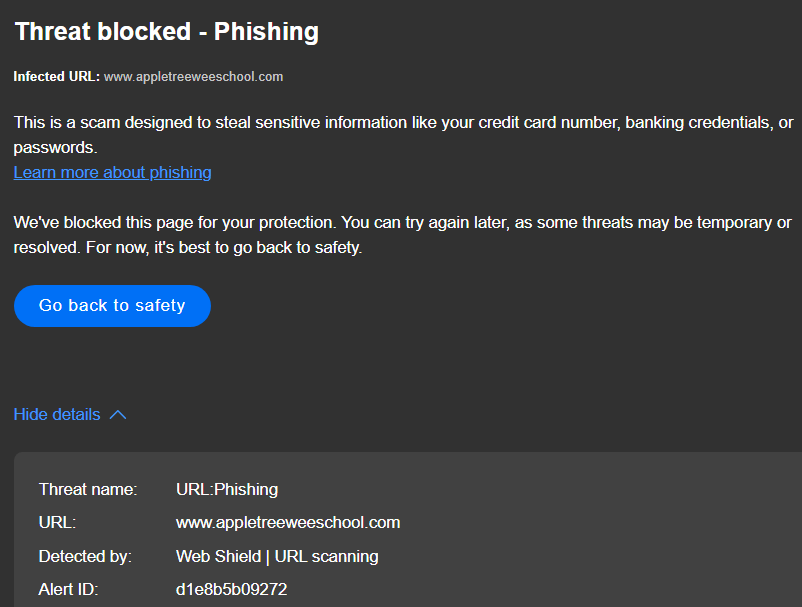Click the Threat blocked - Phishing heading
802x607 pixels.
(166, 32)
